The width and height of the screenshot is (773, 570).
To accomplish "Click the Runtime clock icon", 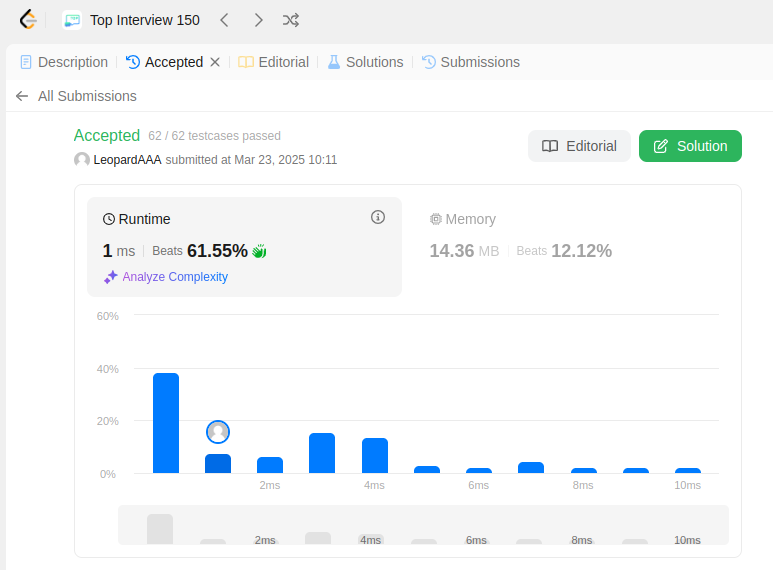I will (108, 219).
